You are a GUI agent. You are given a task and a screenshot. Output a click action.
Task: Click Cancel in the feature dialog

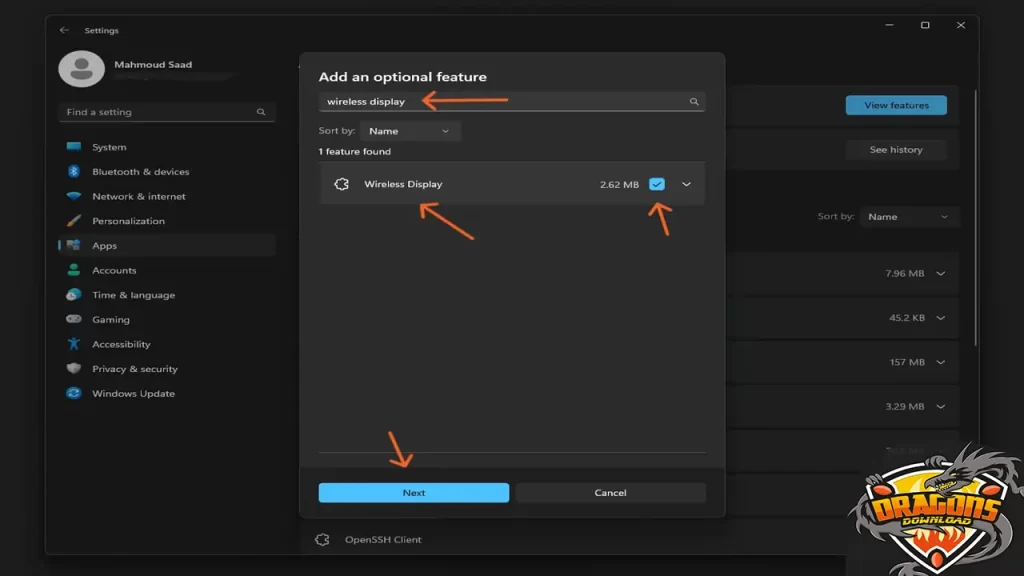click(x=610, y=493)
